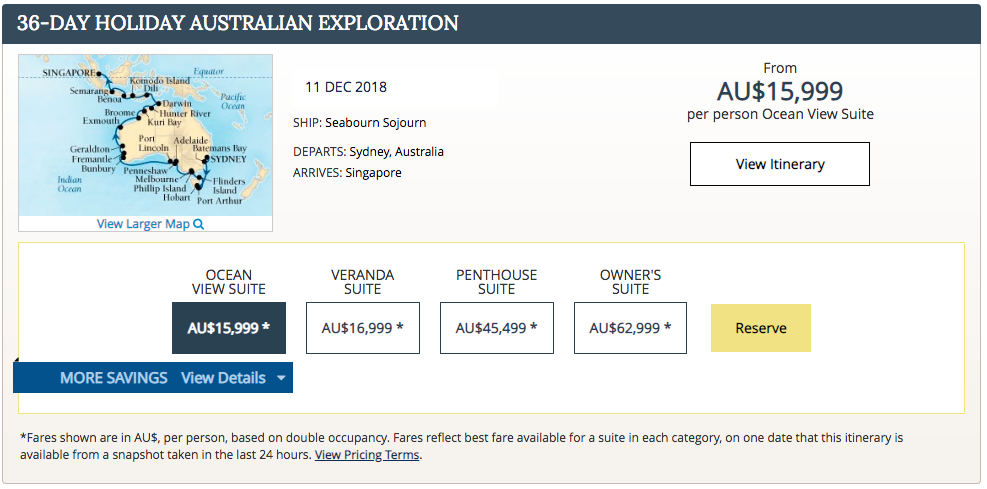The height and width of the screenshot is (489, 987).
Task: Click the 36-Day Holiday Australian Exploration title
Action: 238,23
